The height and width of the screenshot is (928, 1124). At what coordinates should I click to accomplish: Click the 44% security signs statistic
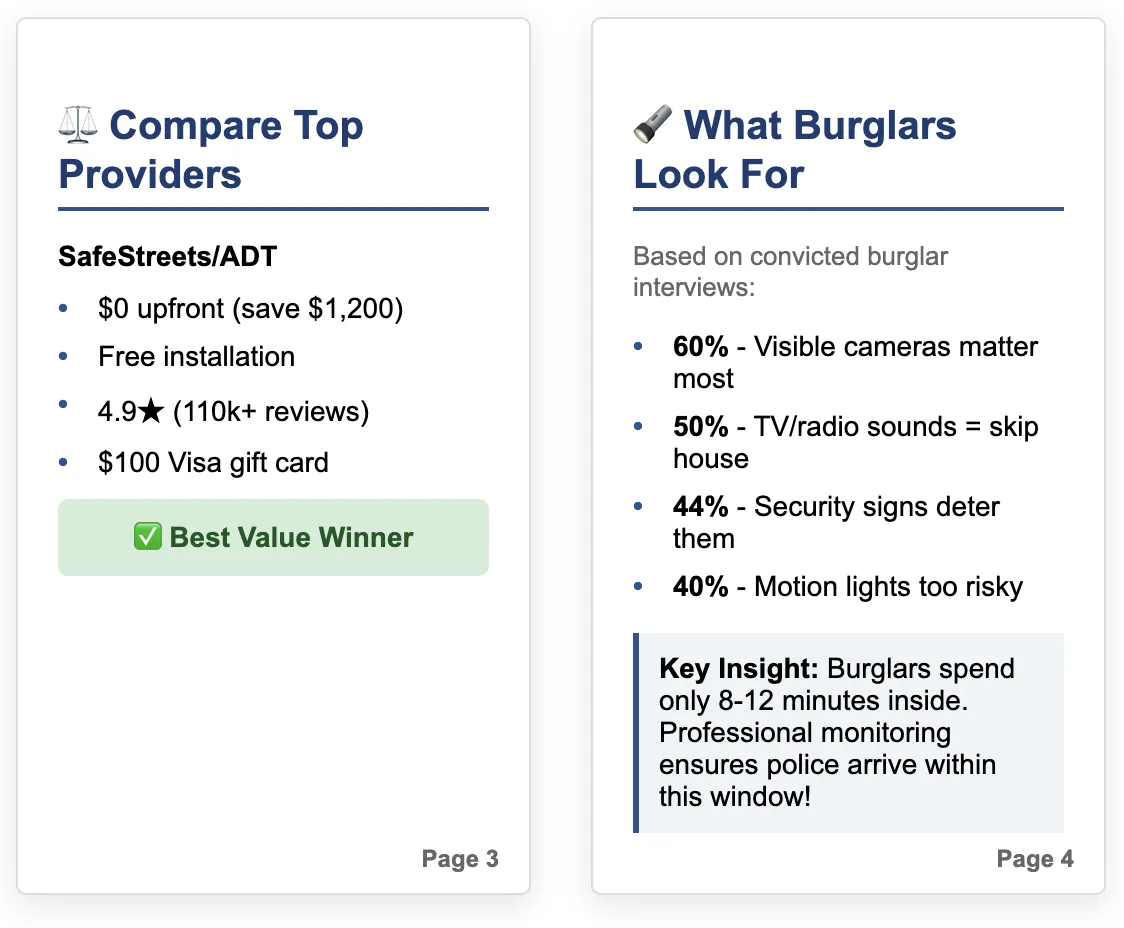click(x=836, y=522)
